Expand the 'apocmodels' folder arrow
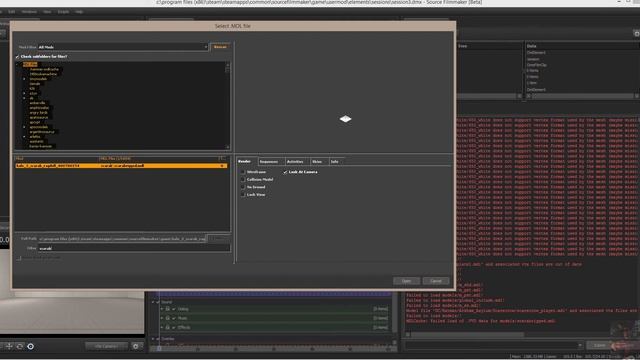640x360 pixels. (x=24, y=127)
